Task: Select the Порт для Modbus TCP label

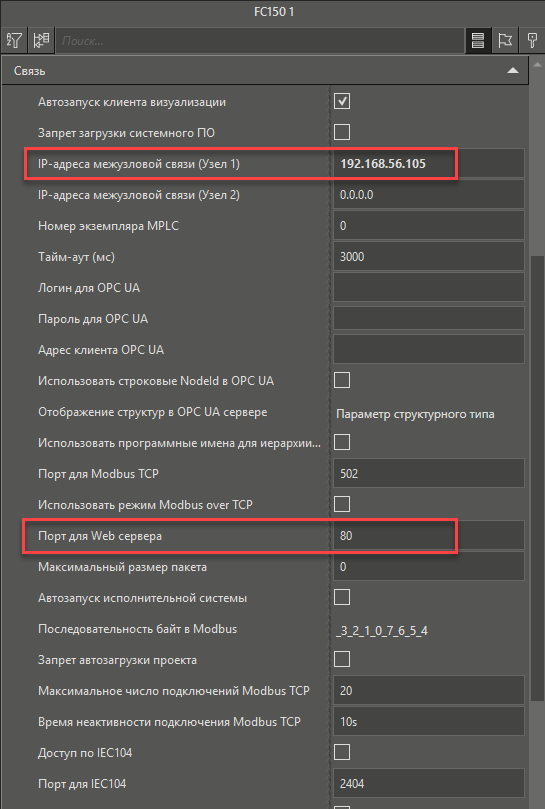Action: click(x=98, y=474)
